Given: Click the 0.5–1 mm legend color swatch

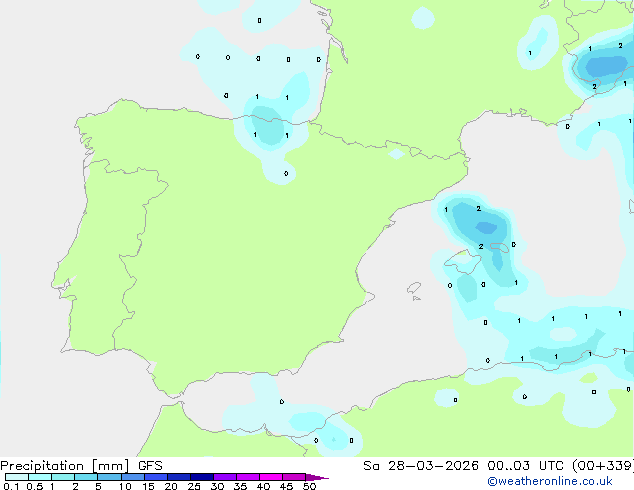Looking at the screenshot, I should coord(40,477).
